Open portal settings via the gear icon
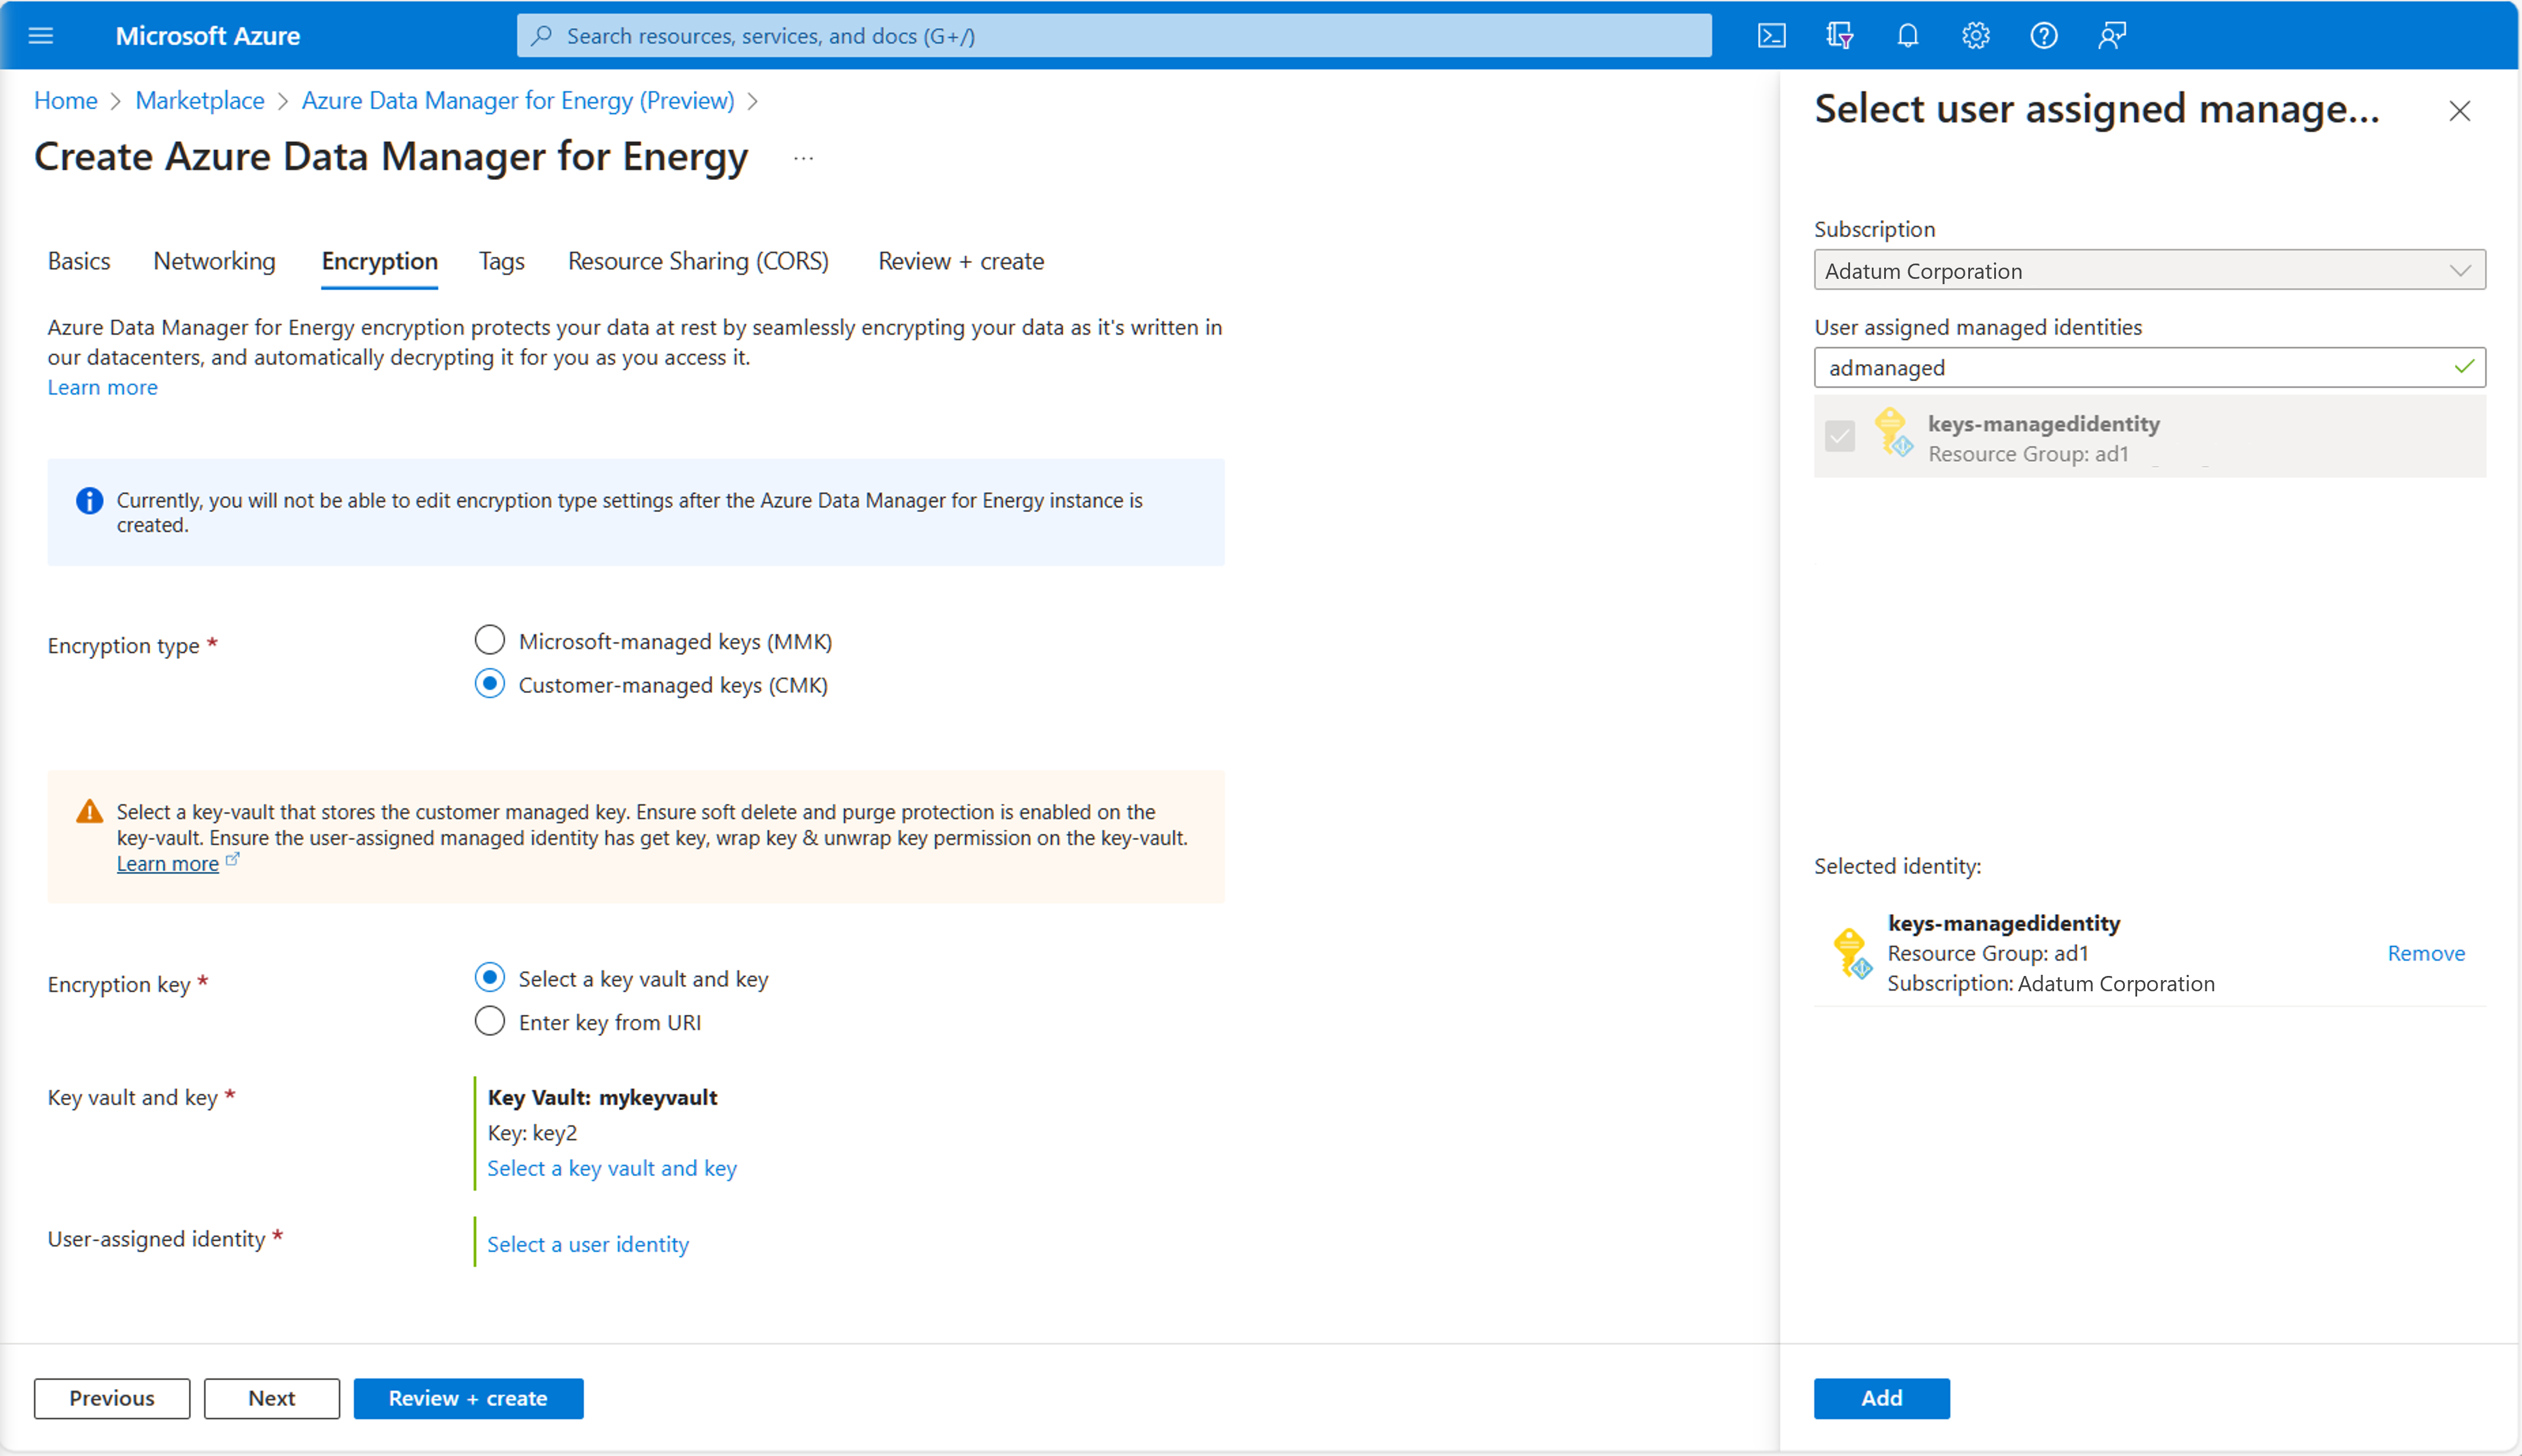Image resolution: width=2522 pixels, height=1456 pixels. click(x=1974, y=35)
